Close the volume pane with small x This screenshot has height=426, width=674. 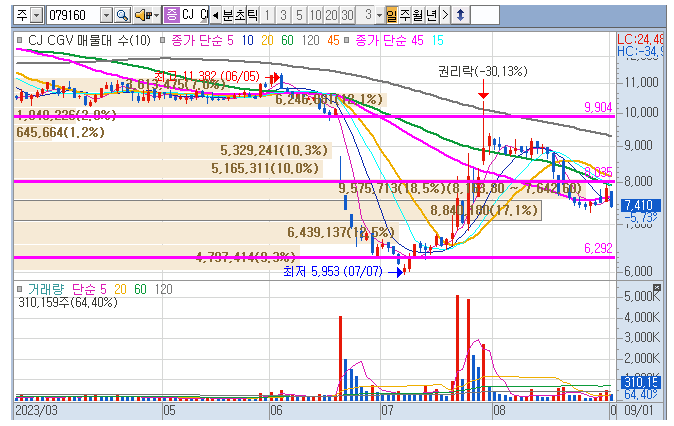[656, 287]
